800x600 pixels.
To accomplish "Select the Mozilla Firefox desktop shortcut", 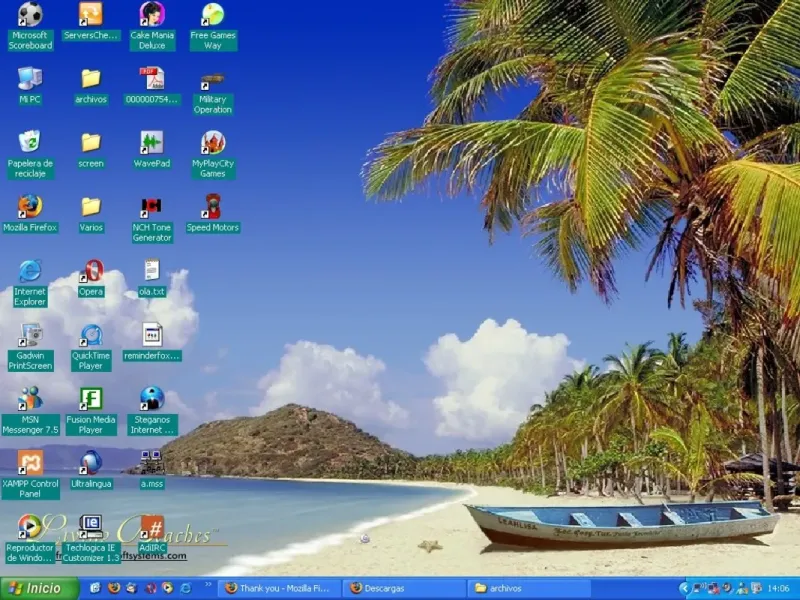I will (30, 214).
